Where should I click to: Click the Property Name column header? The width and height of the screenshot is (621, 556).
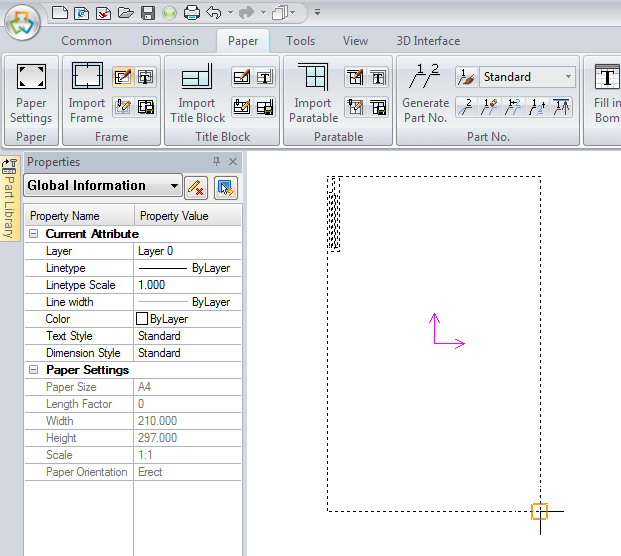[79, 216]
